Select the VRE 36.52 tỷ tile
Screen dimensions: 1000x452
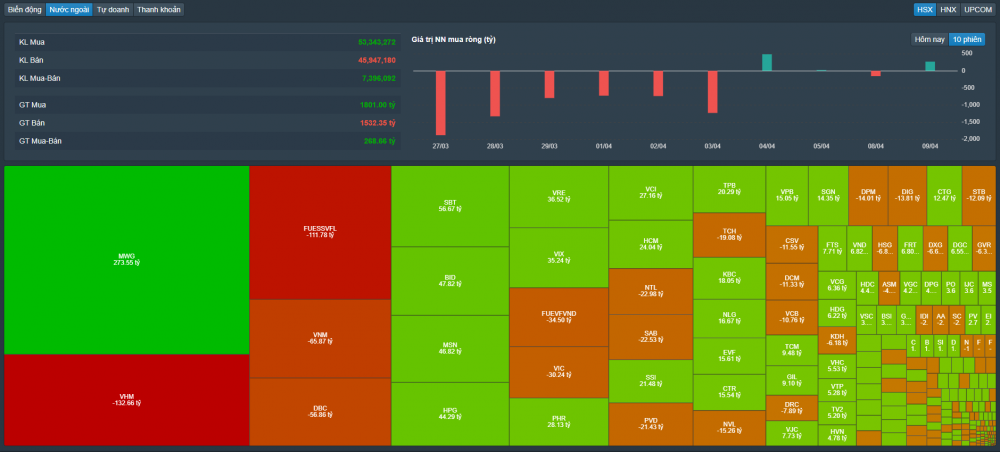[559, 196]
